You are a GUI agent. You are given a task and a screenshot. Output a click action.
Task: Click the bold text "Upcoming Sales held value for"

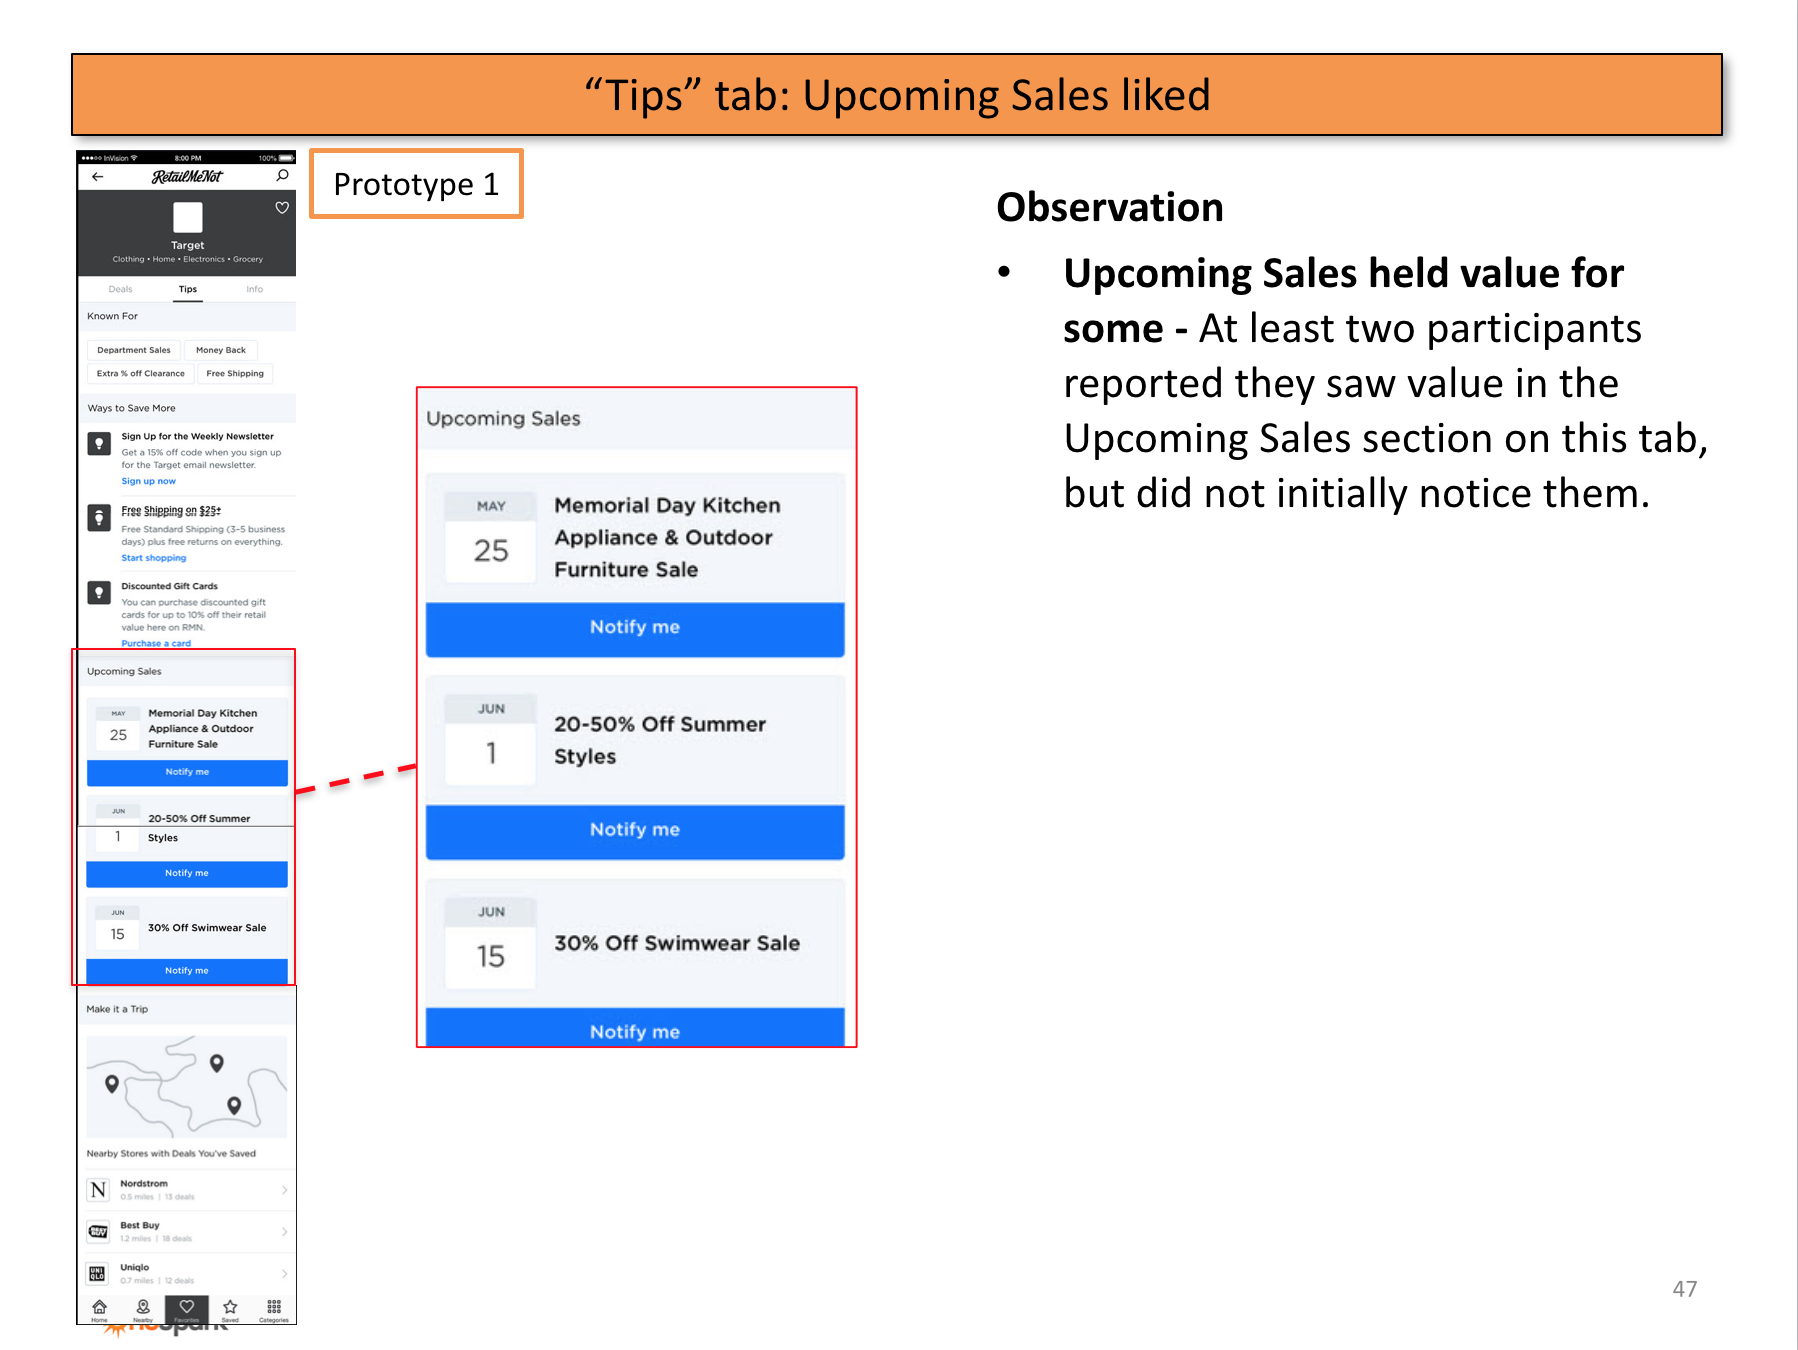coord(1344,273)
